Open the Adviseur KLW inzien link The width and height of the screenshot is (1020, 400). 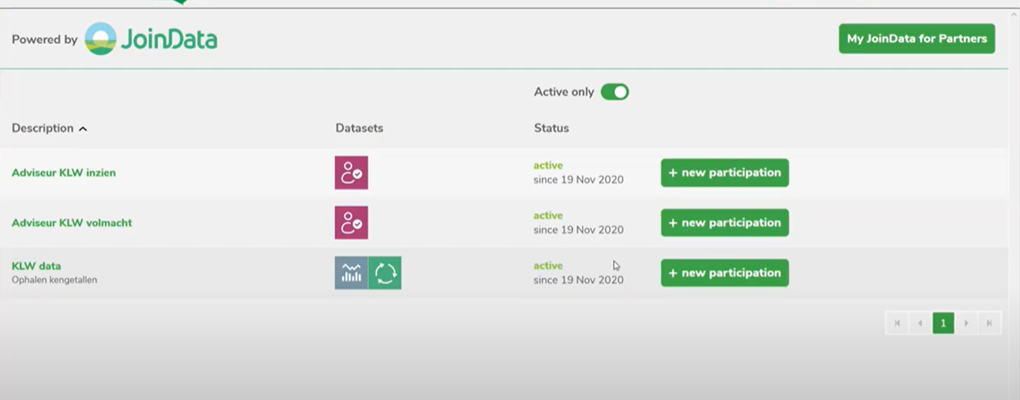(x=63, y=173)
